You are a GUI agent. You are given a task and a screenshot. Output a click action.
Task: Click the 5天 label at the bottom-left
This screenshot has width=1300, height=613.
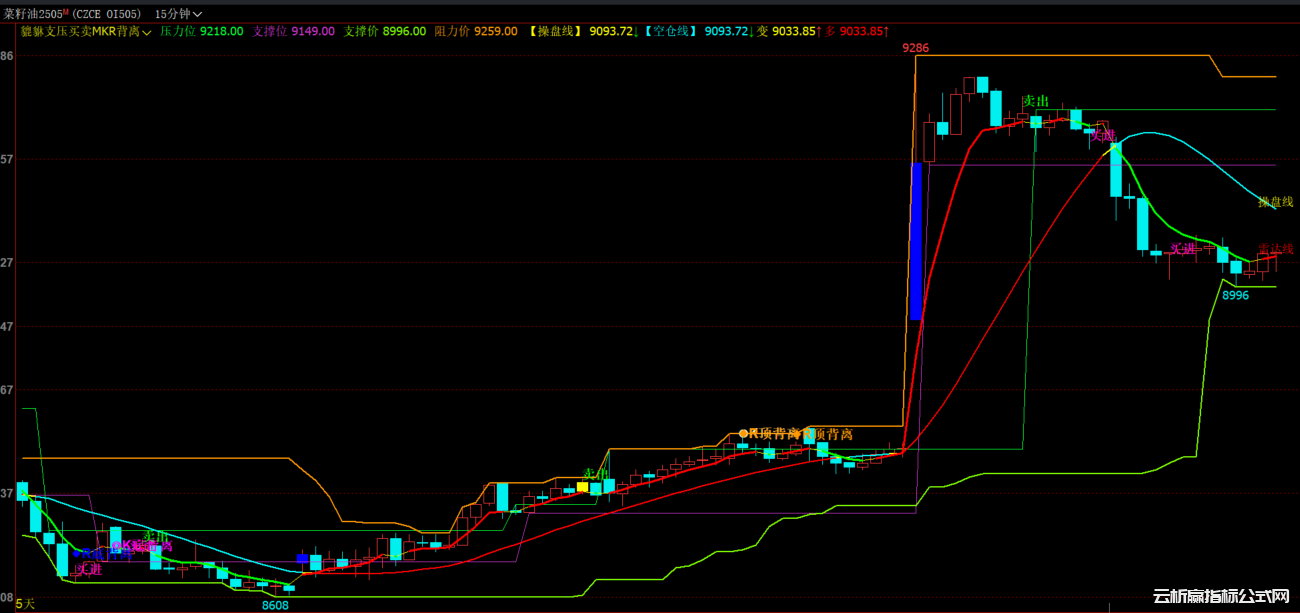point(25,604)
